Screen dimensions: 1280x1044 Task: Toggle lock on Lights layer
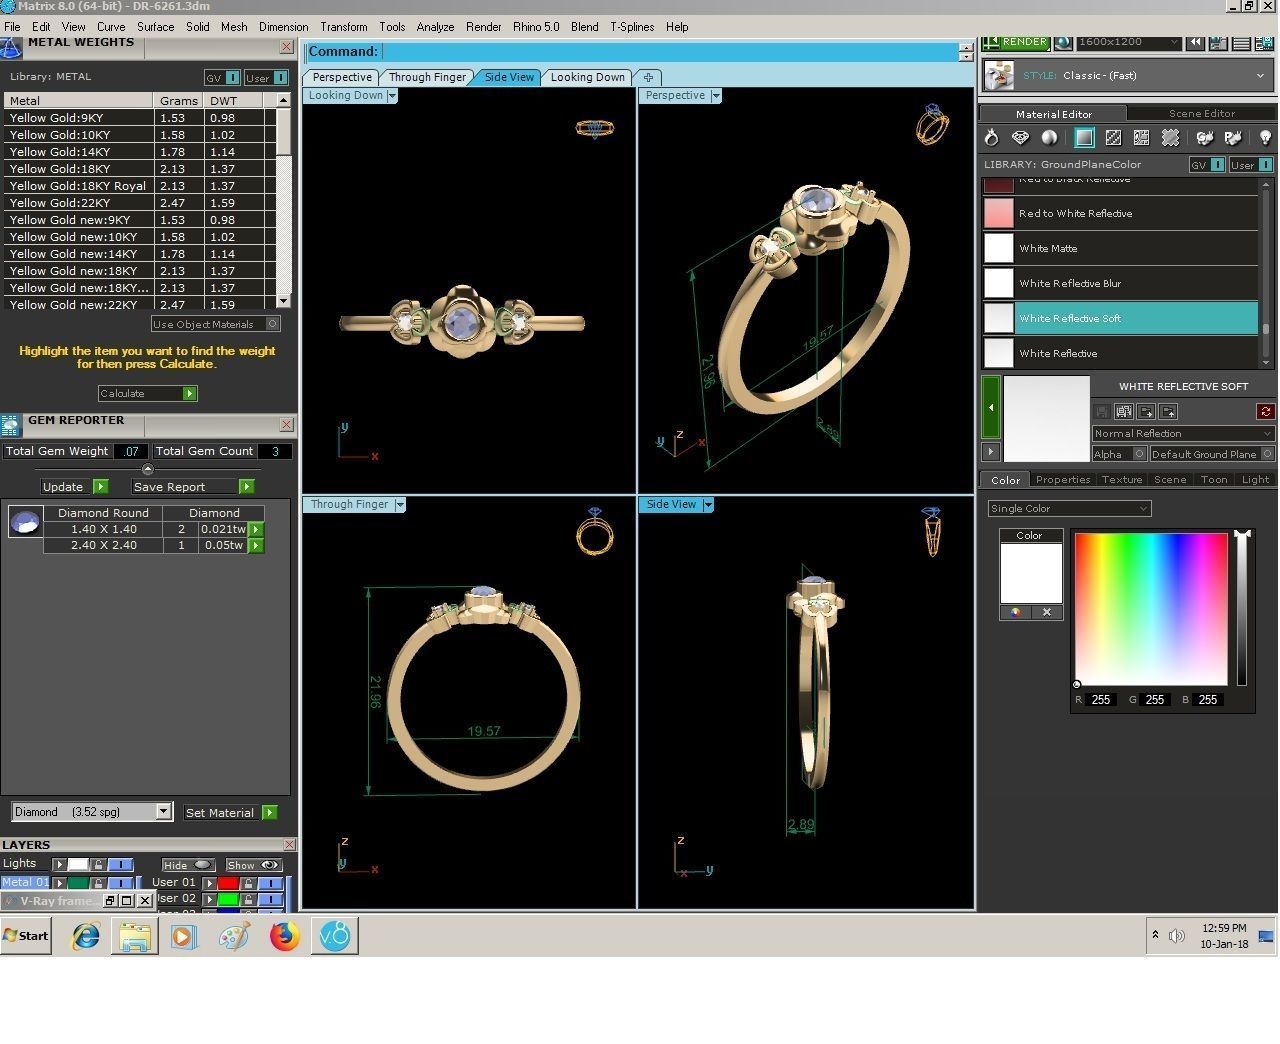(x=98, y=864)
